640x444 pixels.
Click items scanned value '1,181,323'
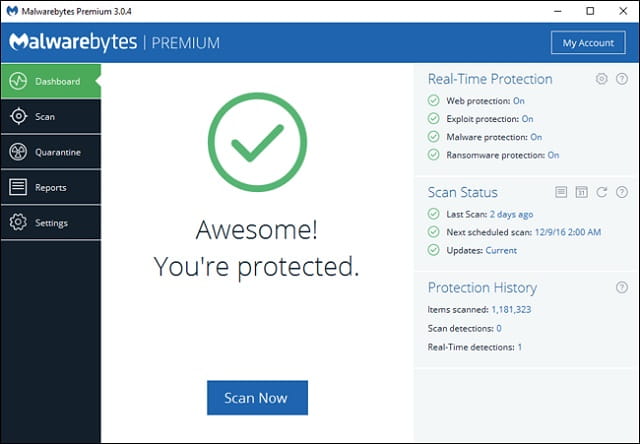511,310
